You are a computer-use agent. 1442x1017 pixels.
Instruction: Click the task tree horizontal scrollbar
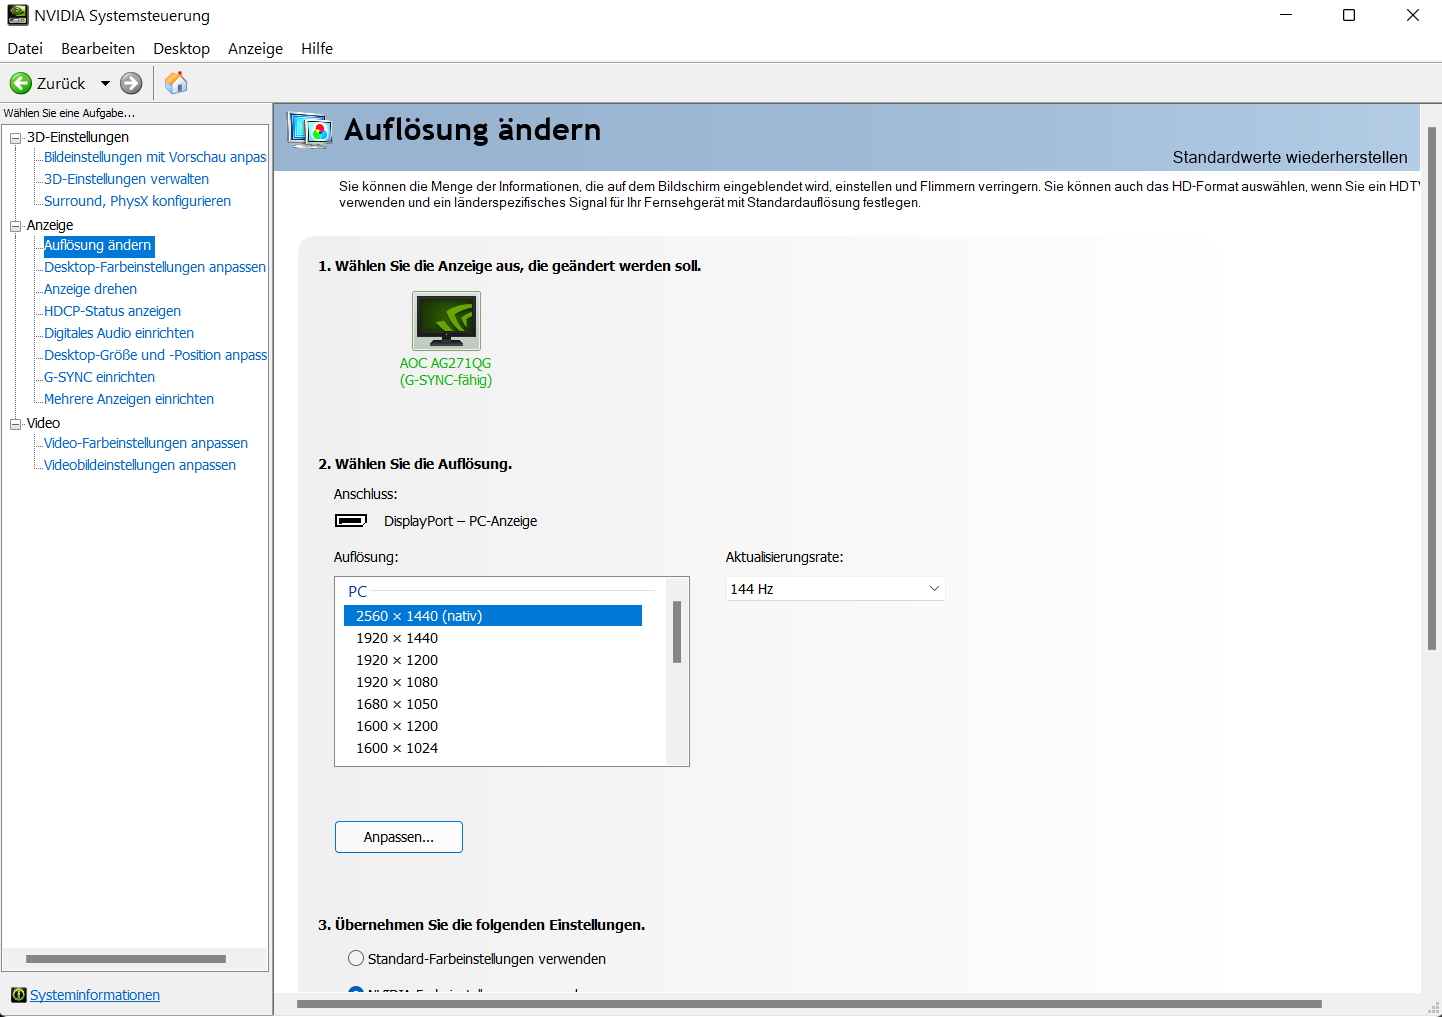(x=126, y=959)
